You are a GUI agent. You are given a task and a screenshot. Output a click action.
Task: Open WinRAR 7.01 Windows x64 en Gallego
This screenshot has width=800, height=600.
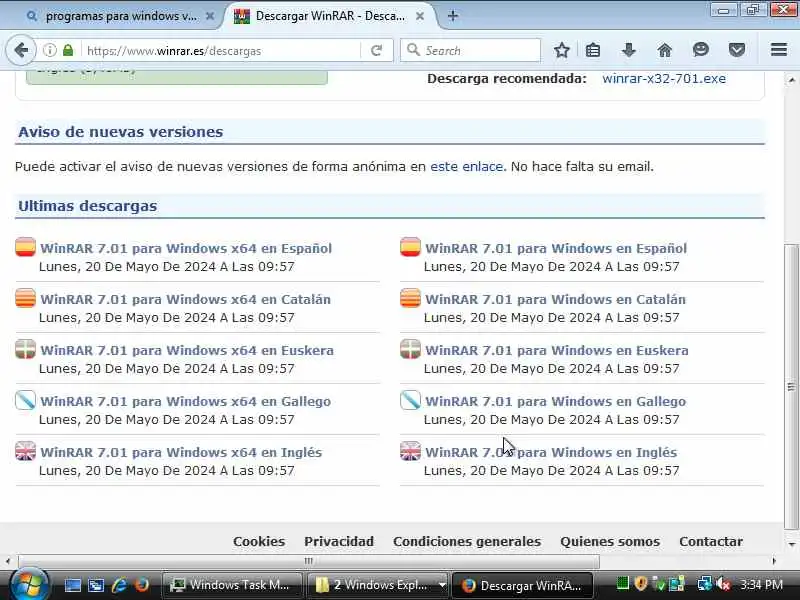click(185, 402)
